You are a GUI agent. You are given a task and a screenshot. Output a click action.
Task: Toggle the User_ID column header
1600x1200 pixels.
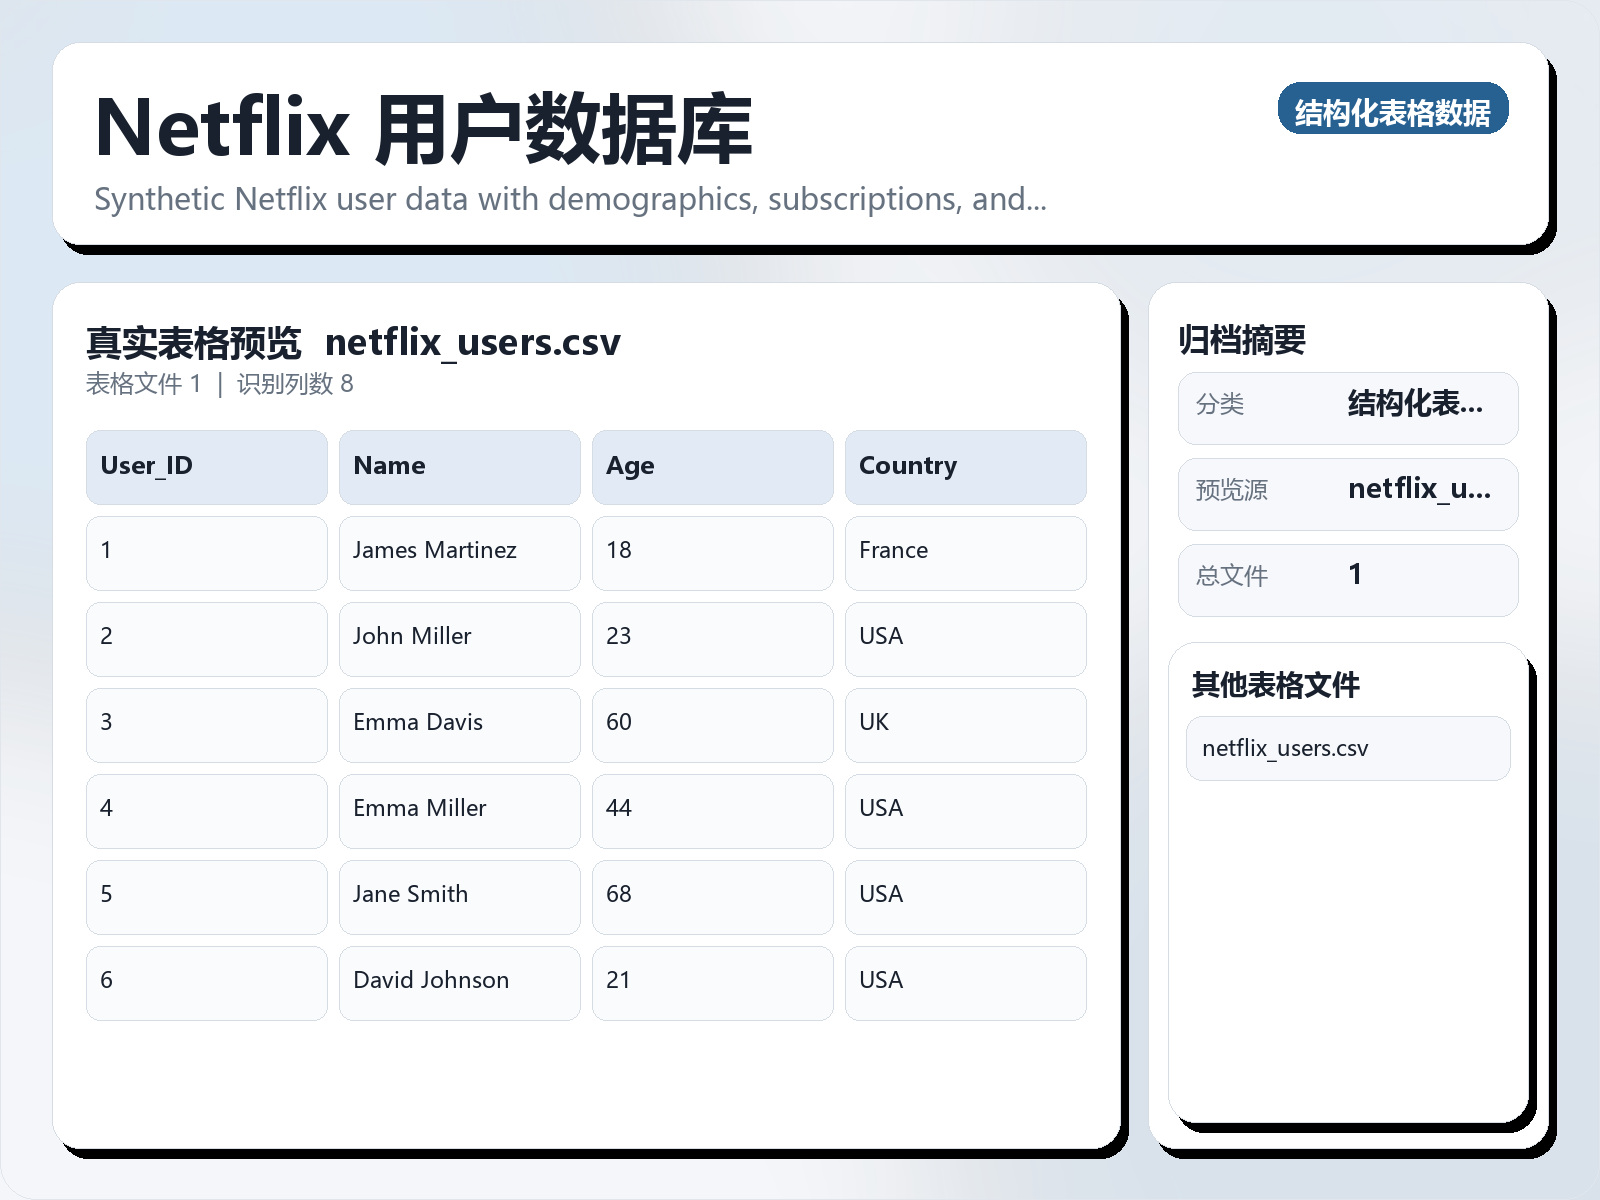coord(206,466)
